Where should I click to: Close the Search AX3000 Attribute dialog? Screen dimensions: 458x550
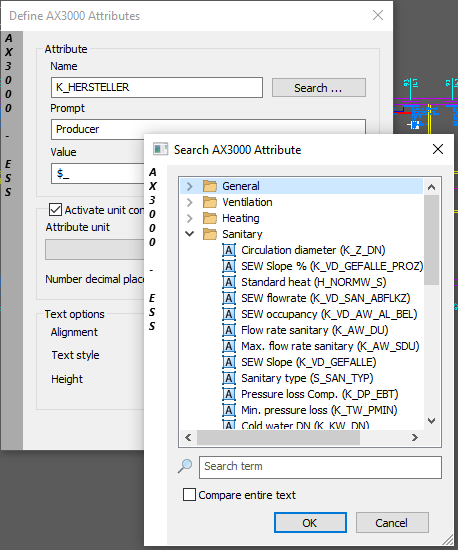[438, 149]
